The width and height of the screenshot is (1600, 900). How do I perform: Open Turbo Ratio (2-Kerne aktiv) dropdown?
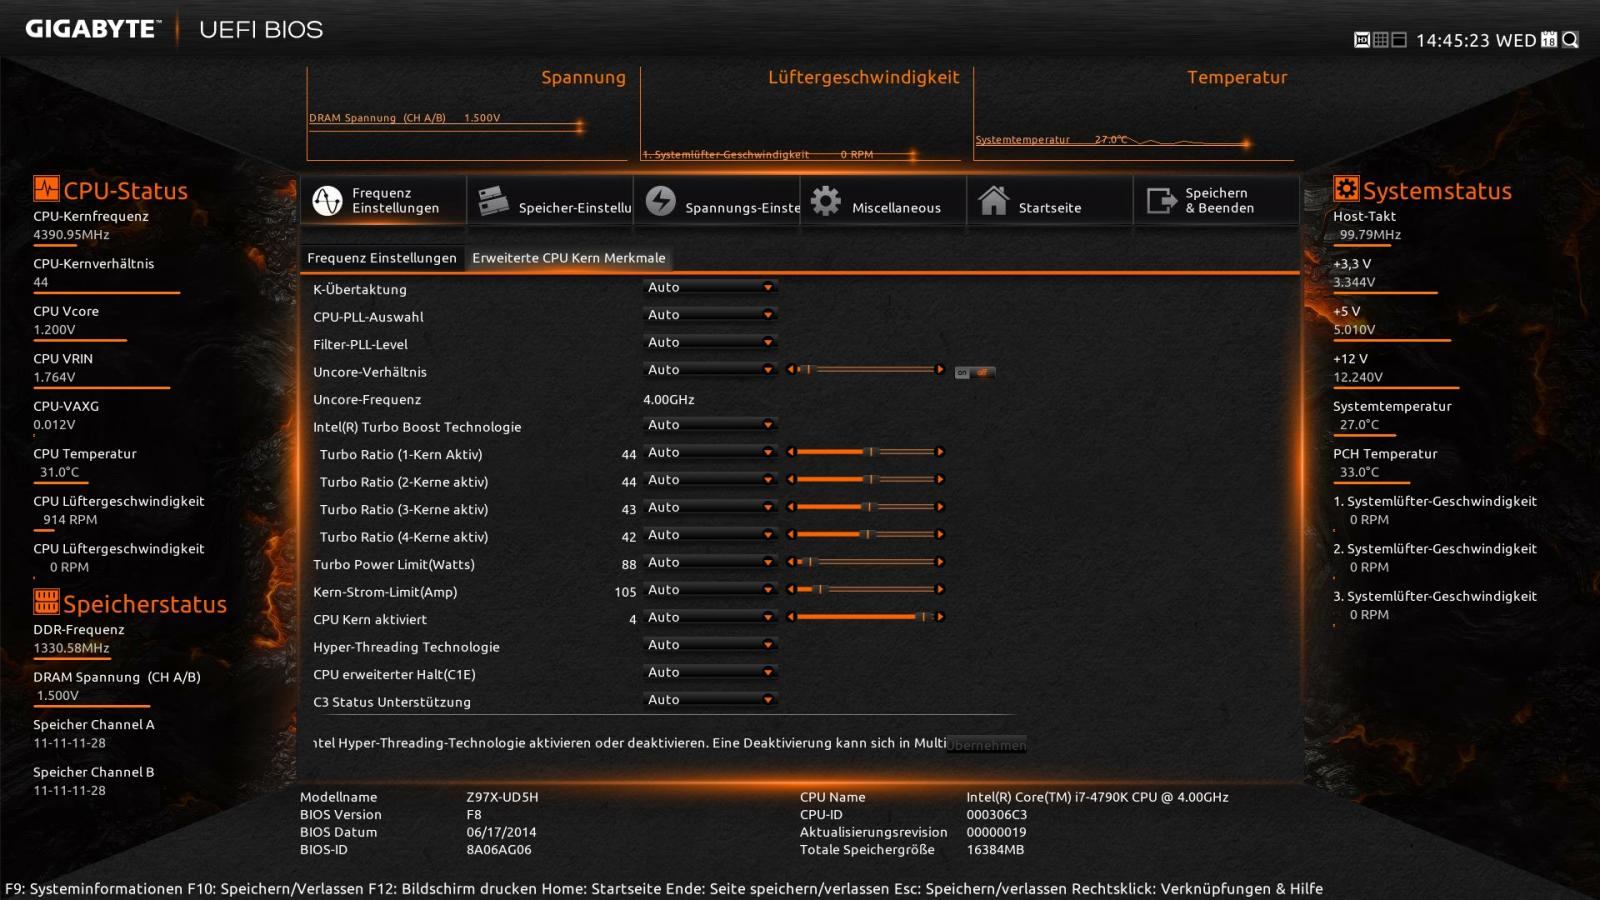[710, 480]
